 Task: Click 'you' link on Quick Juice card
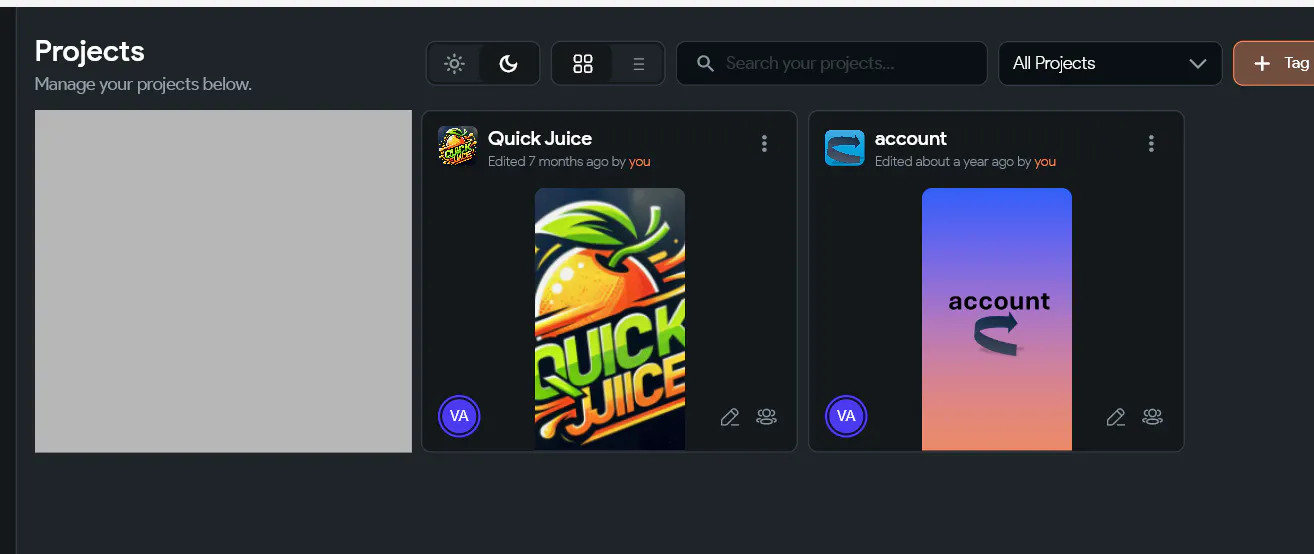(x=639, y=161)
